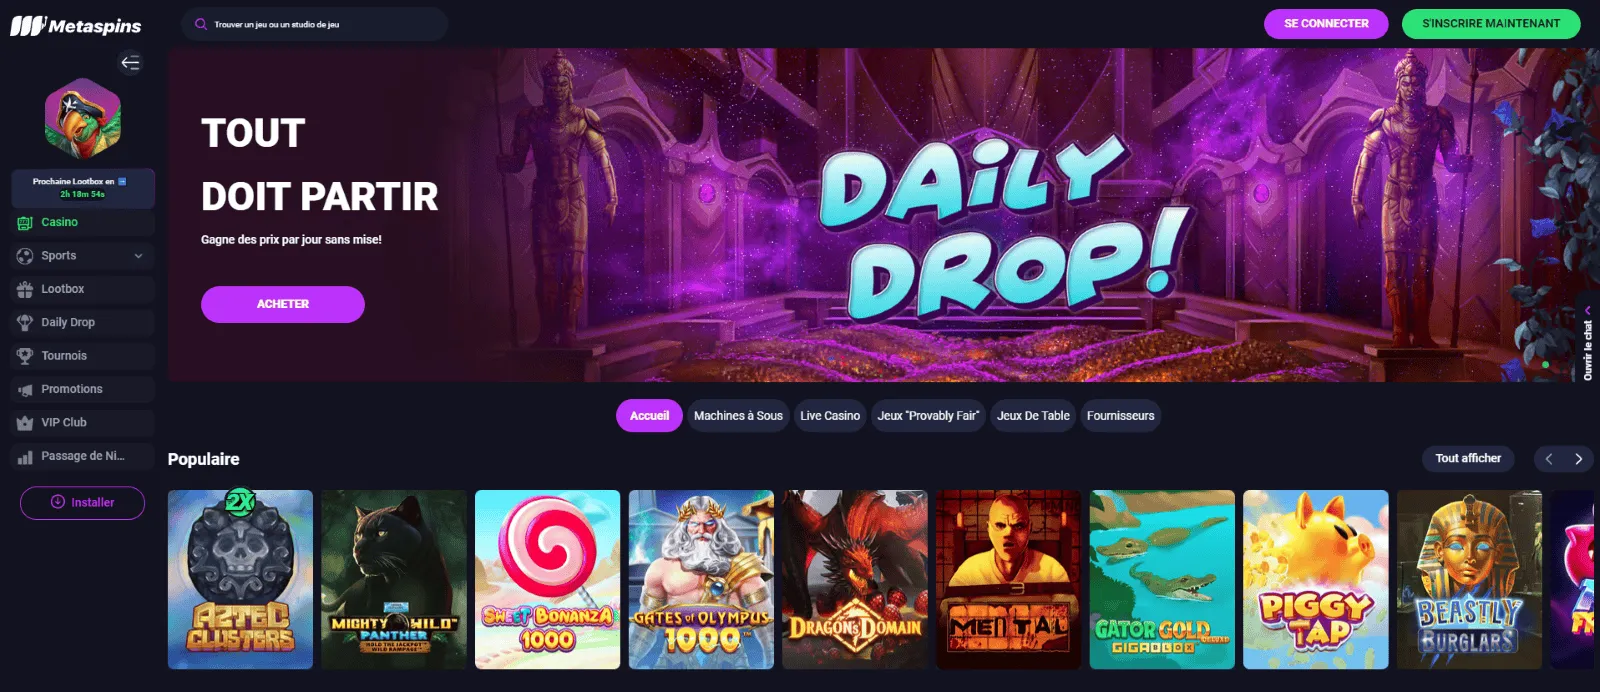
Task: Switch to Machines à Sous tab
Action: tap(738, 416)
